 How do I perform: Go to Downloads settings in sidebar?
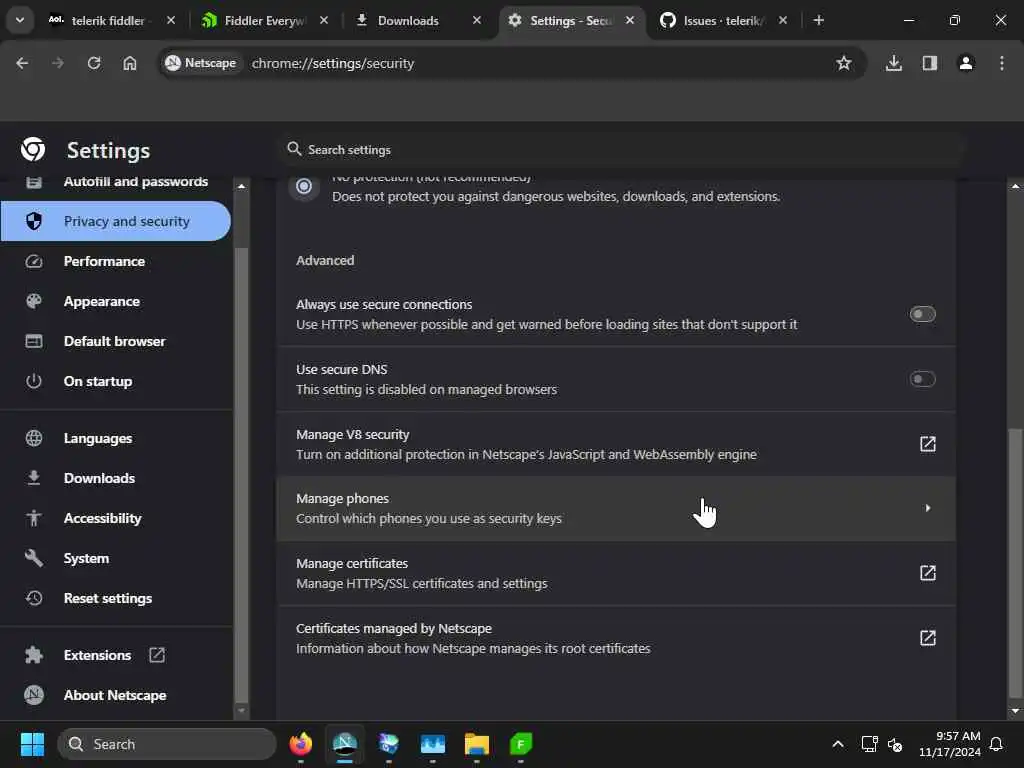[116, 478]
